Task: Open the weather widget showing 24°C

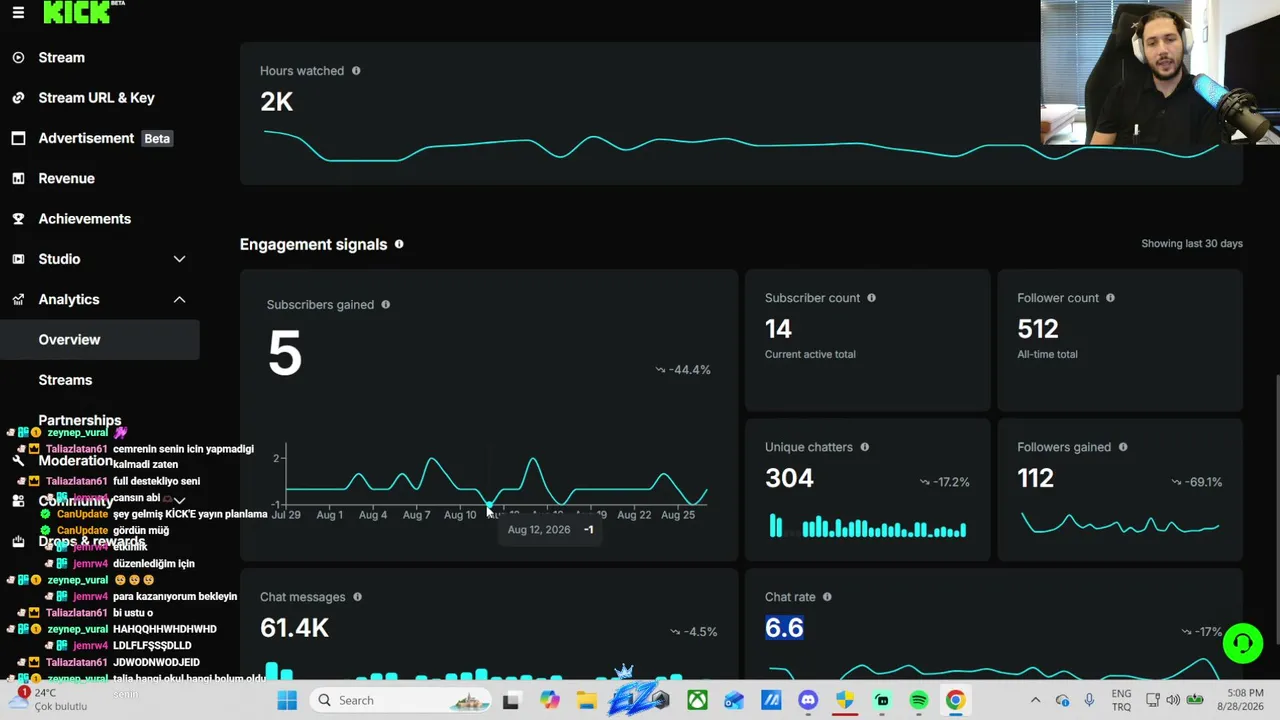Action: coord(48,699)
